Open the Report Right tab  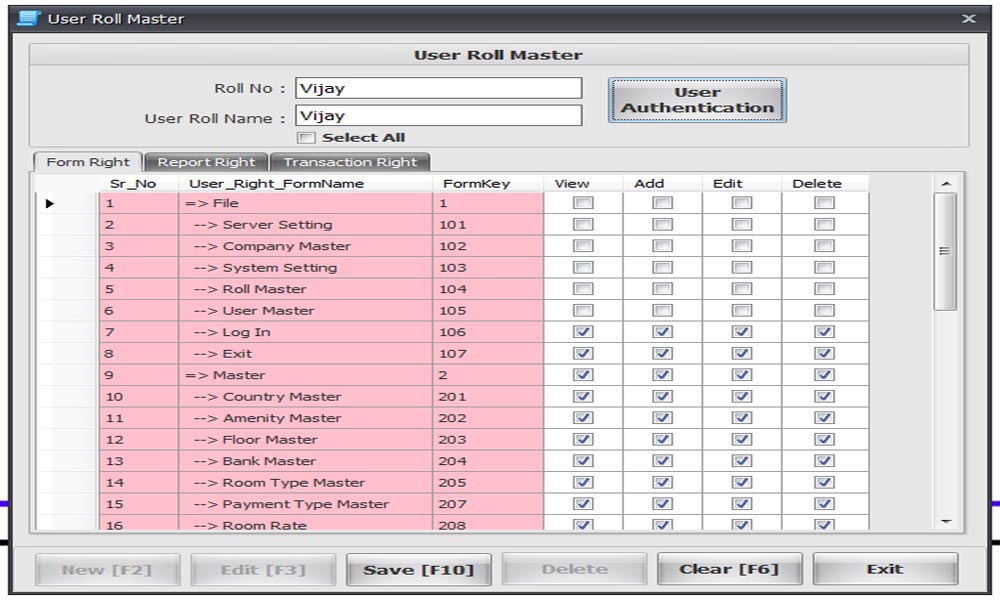click(x=205, y=162)
